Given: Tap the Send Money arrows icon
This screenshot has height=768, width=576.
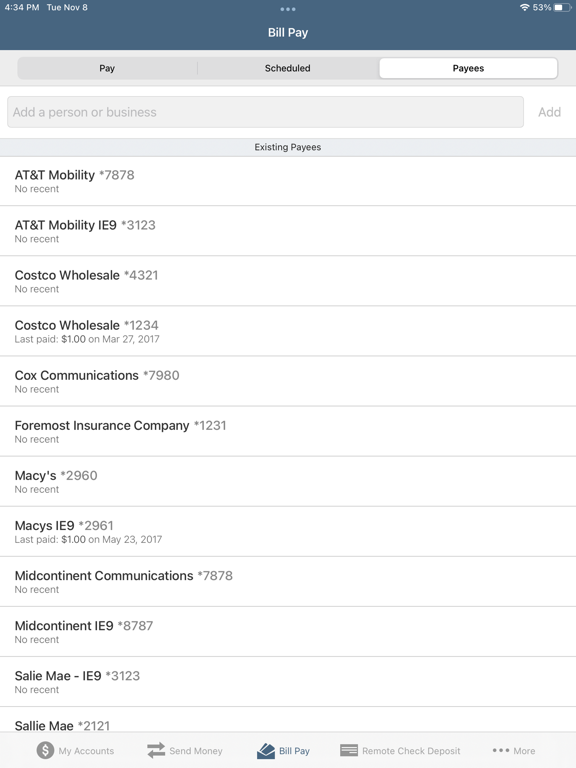Looking at the screenshot, I should 156,750.
